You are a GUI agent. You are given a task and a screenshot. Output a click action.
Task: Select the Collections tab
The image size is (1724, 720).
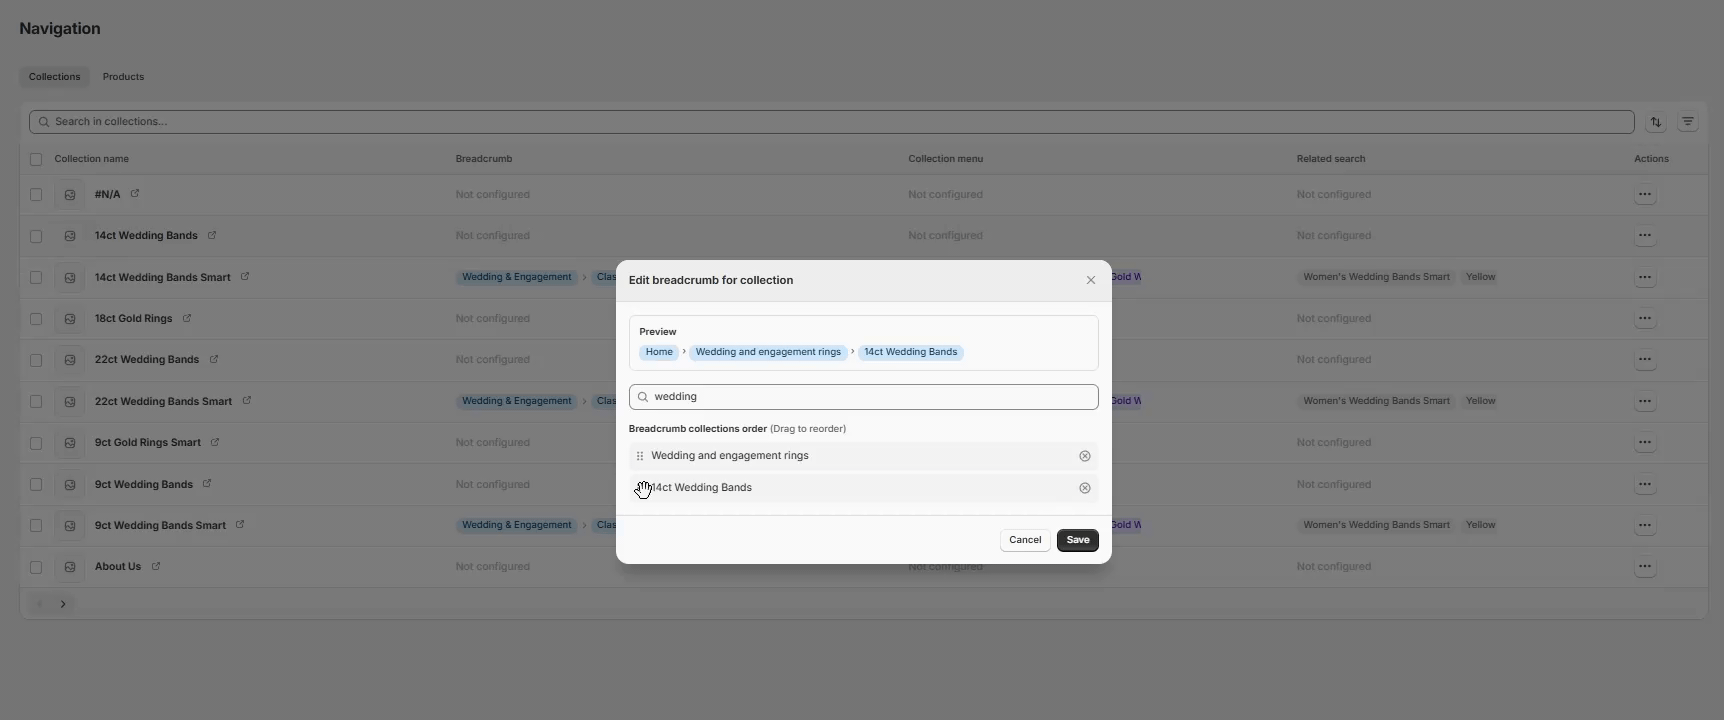coord(54,77)
